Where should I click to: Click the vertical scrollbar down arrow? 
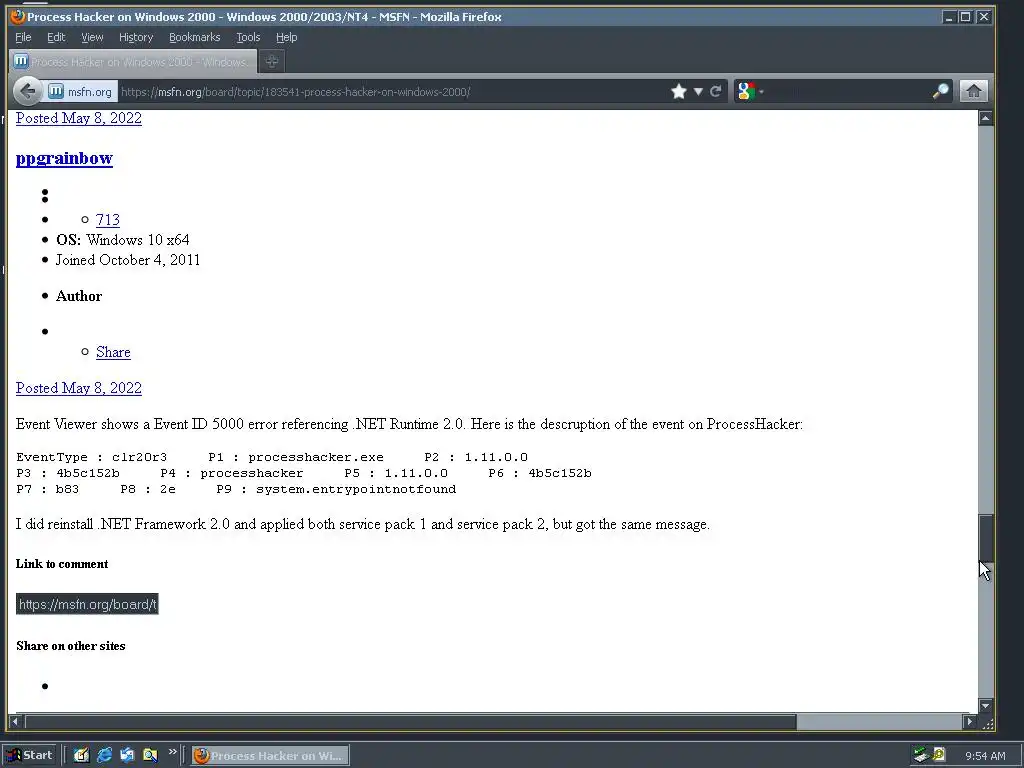click(985, 705)
